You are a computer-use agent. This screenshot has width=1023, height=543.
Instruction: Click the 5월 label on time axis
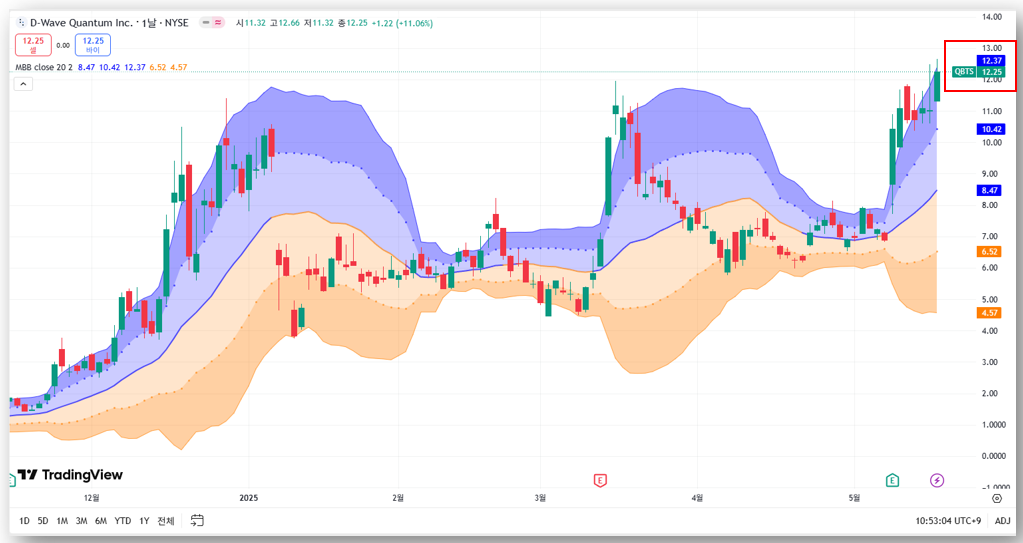[x=854, y=498]
